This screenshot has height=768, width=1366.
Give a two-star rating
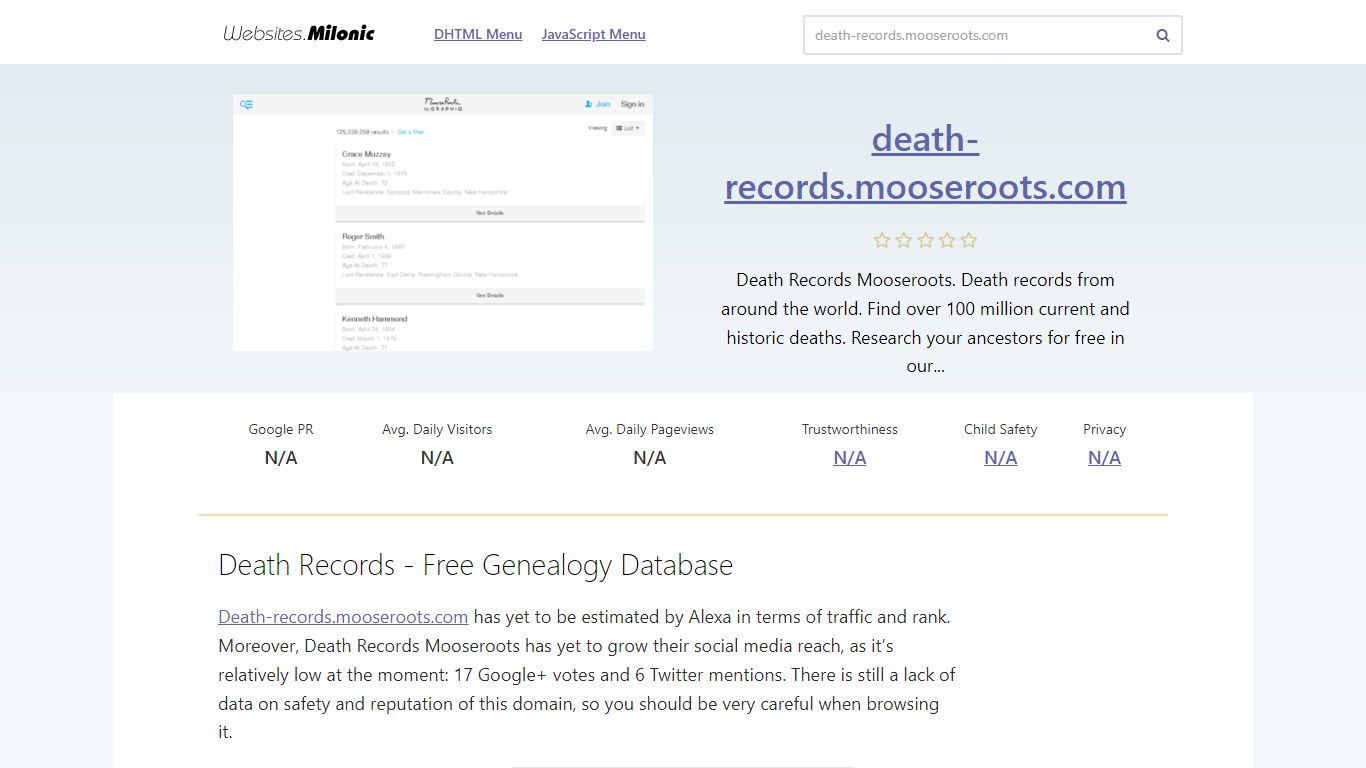(x=904, y=240)
